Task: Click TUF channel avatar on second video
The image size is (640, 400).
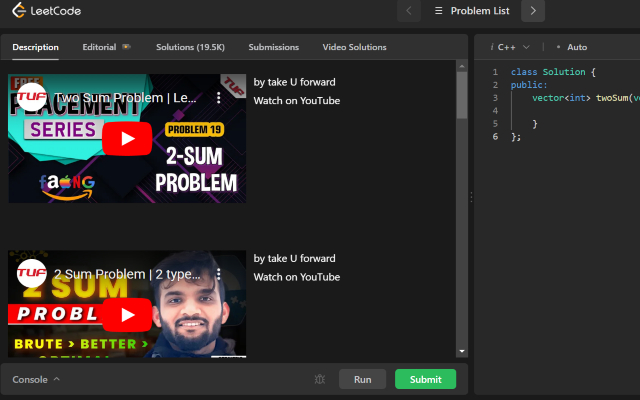Action: coord(31,273)
